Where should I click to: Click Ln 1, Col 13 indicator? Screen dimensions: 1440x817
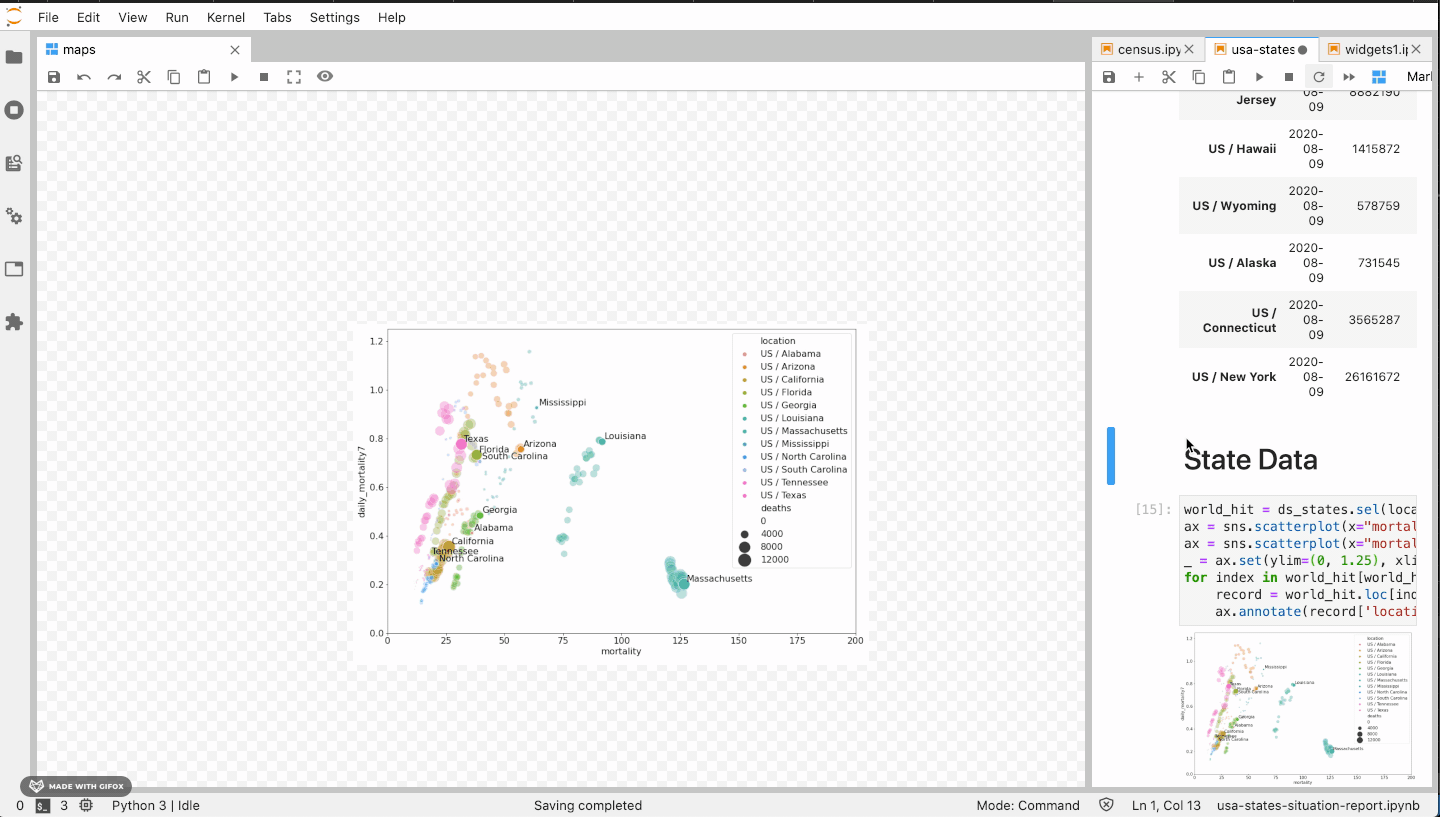click(x=1164, y=805)
